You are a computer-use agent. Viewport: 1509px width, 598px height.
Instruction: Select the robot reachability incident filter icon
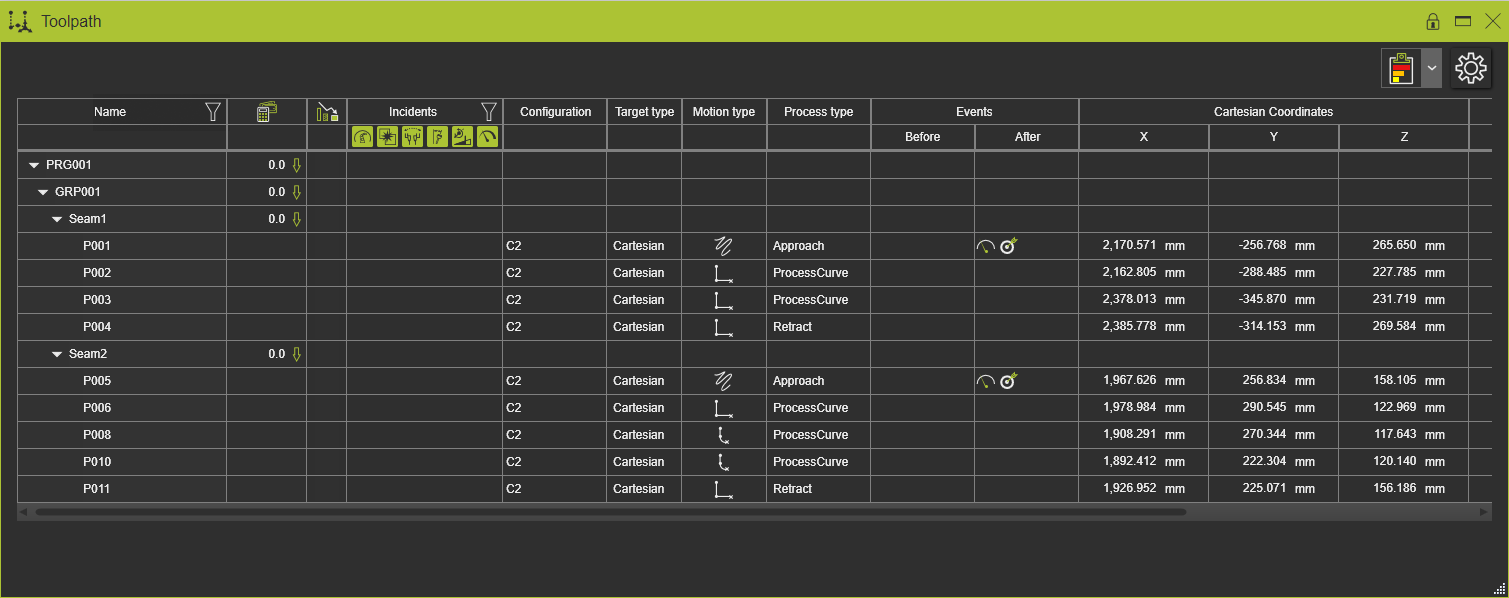[362, 136]
